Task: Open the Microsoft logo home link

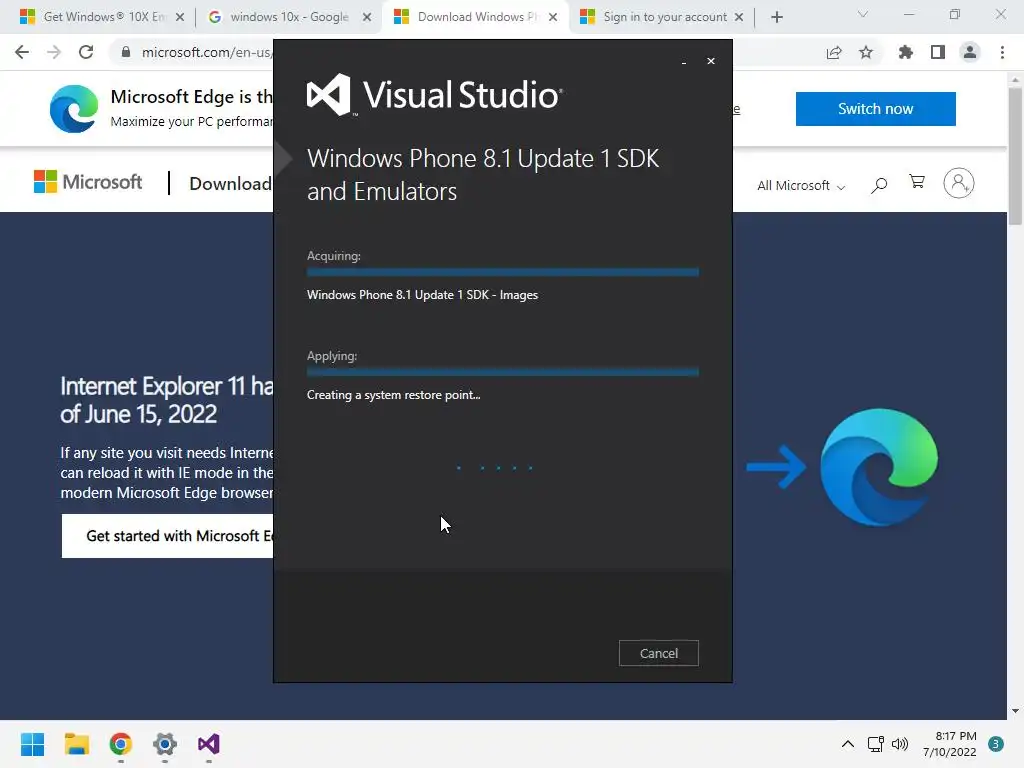Action: click(x=88, y=182)
